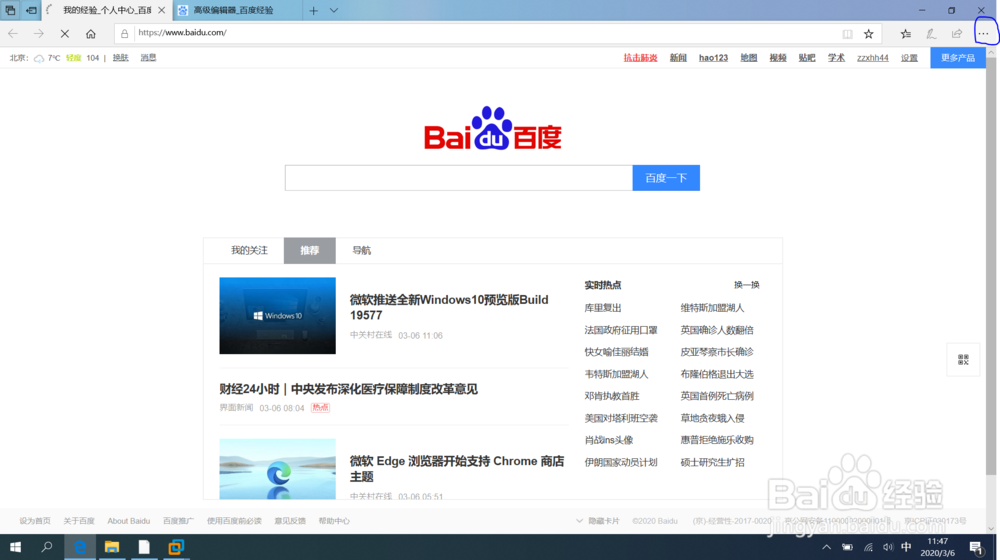Image resolution: width=1000 pixels, height=560 pixels.
Task: Collapse cards with 隐藏卡片 chevron
Action: pos(579,521)
